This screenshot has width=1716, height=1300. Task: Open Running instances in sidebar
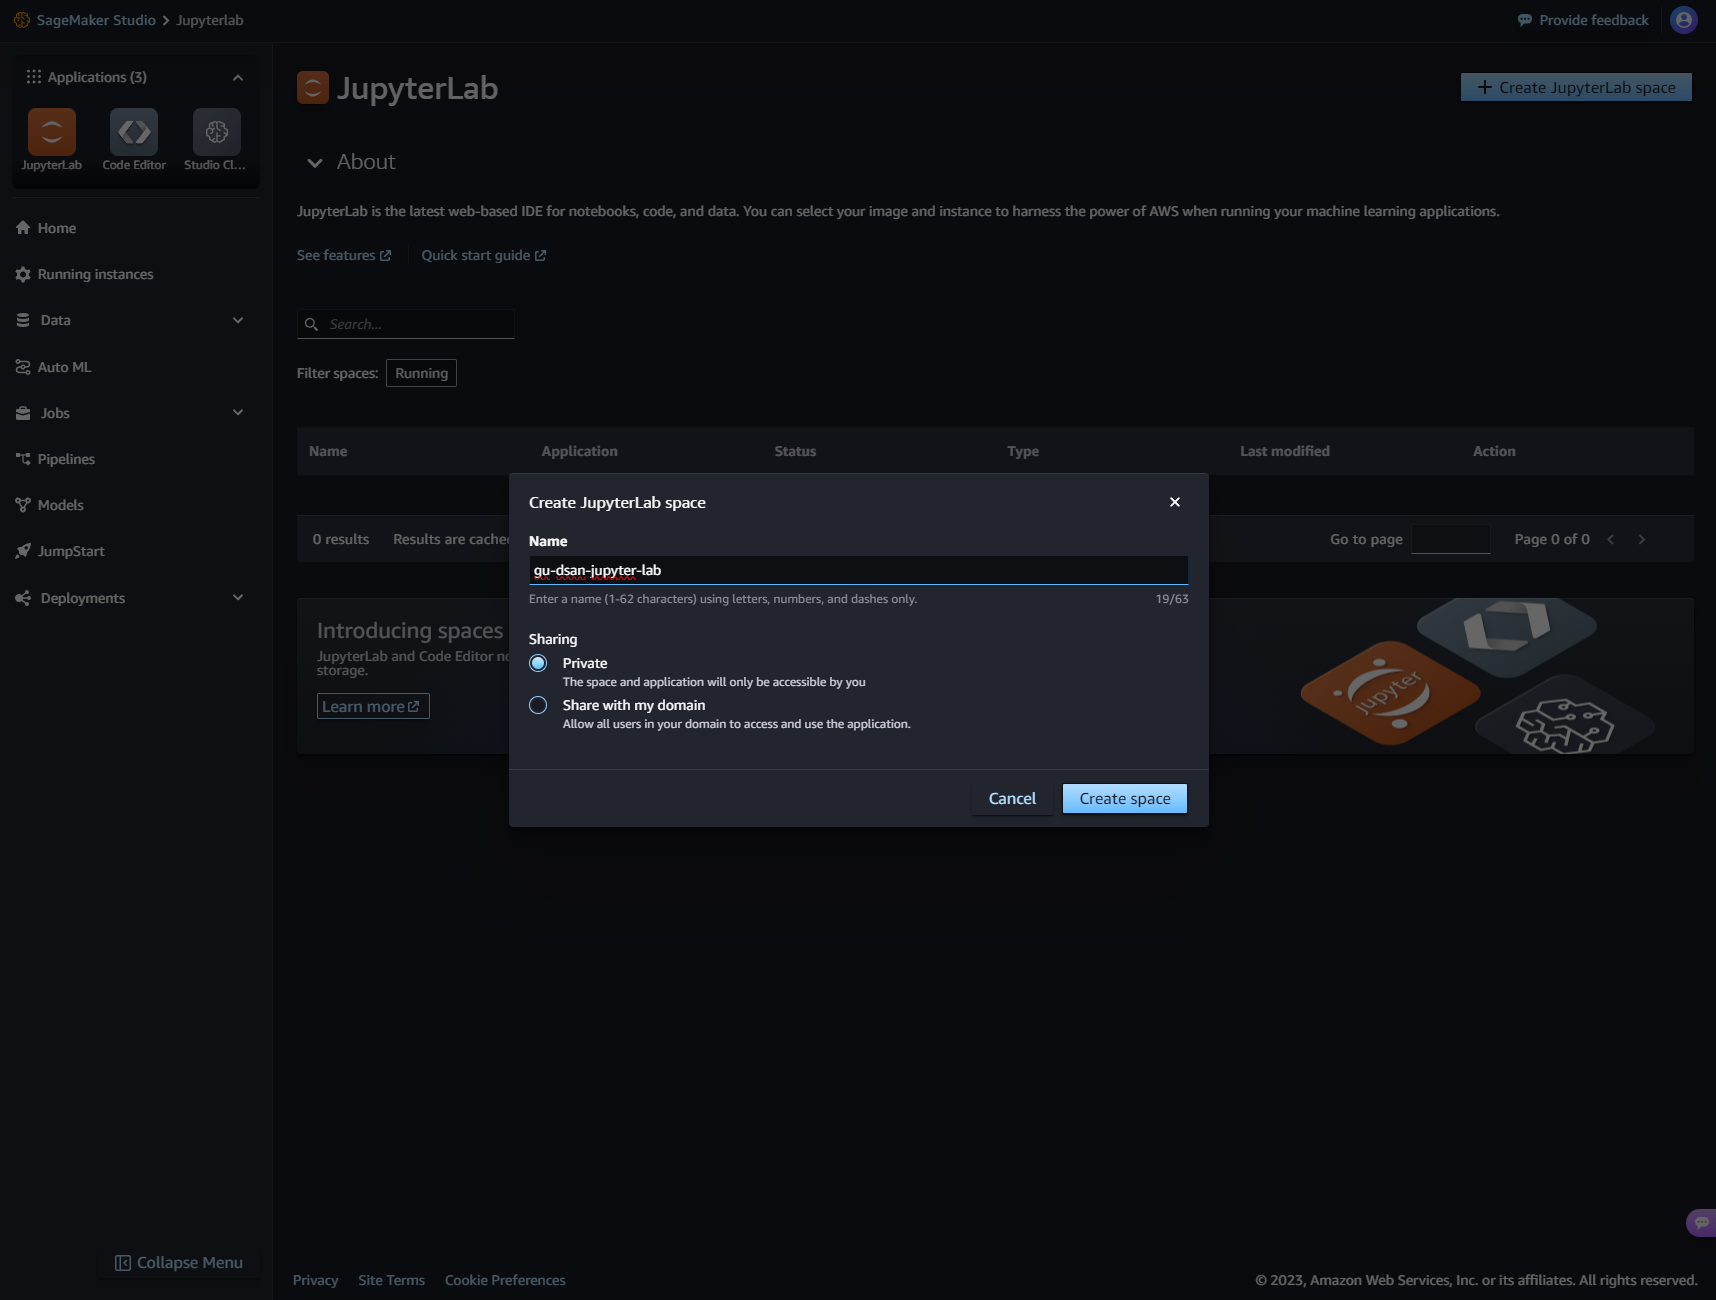(95, 274)
